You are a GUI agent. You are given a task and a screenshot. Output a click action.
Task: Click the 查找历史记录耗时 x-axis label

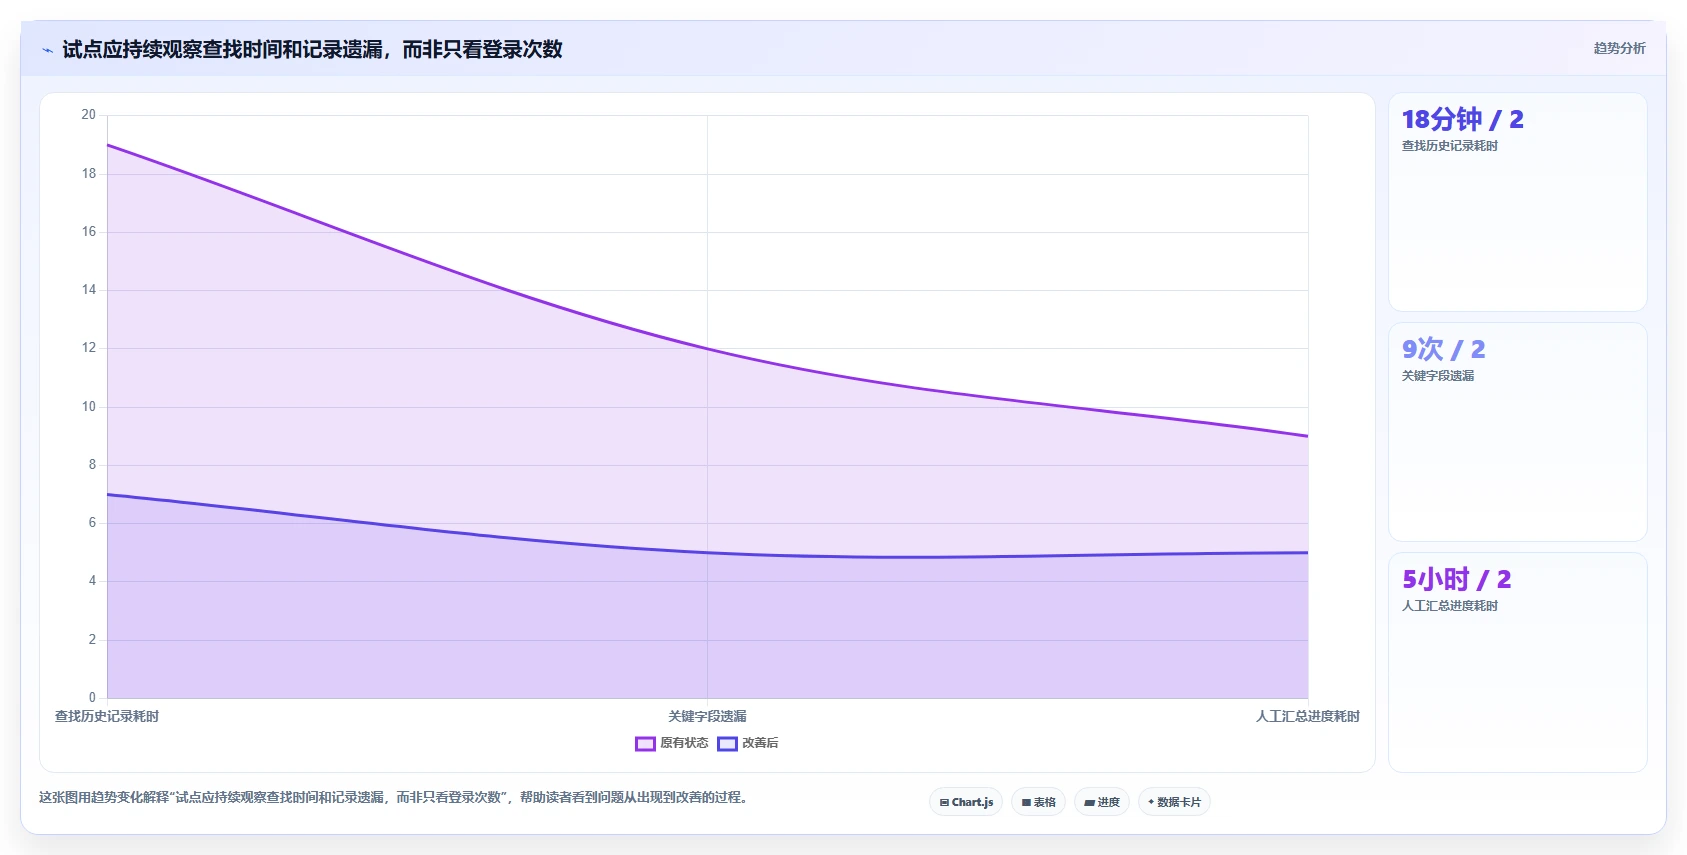tap(107, 716)
